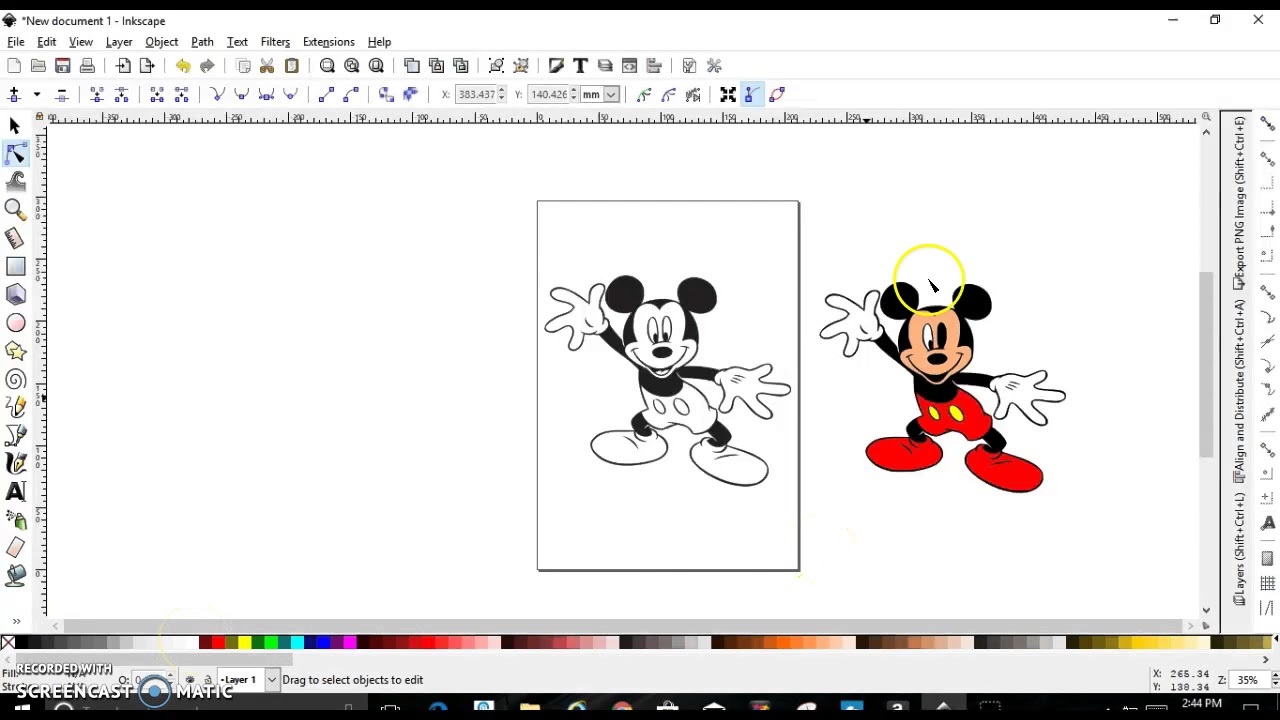The height and width of the screenshot is (720, 1280).
Task: Open the Layer menu
Action: click(119, 42)
